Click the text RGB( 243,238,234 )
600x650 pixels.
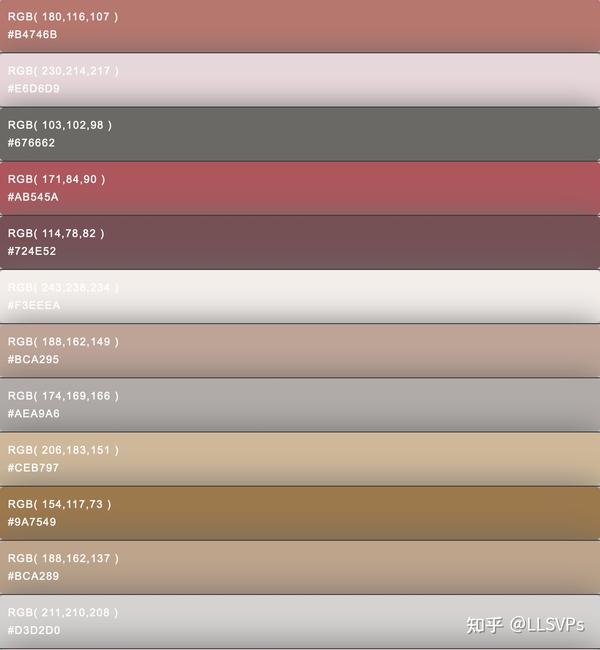coord(63,287)
